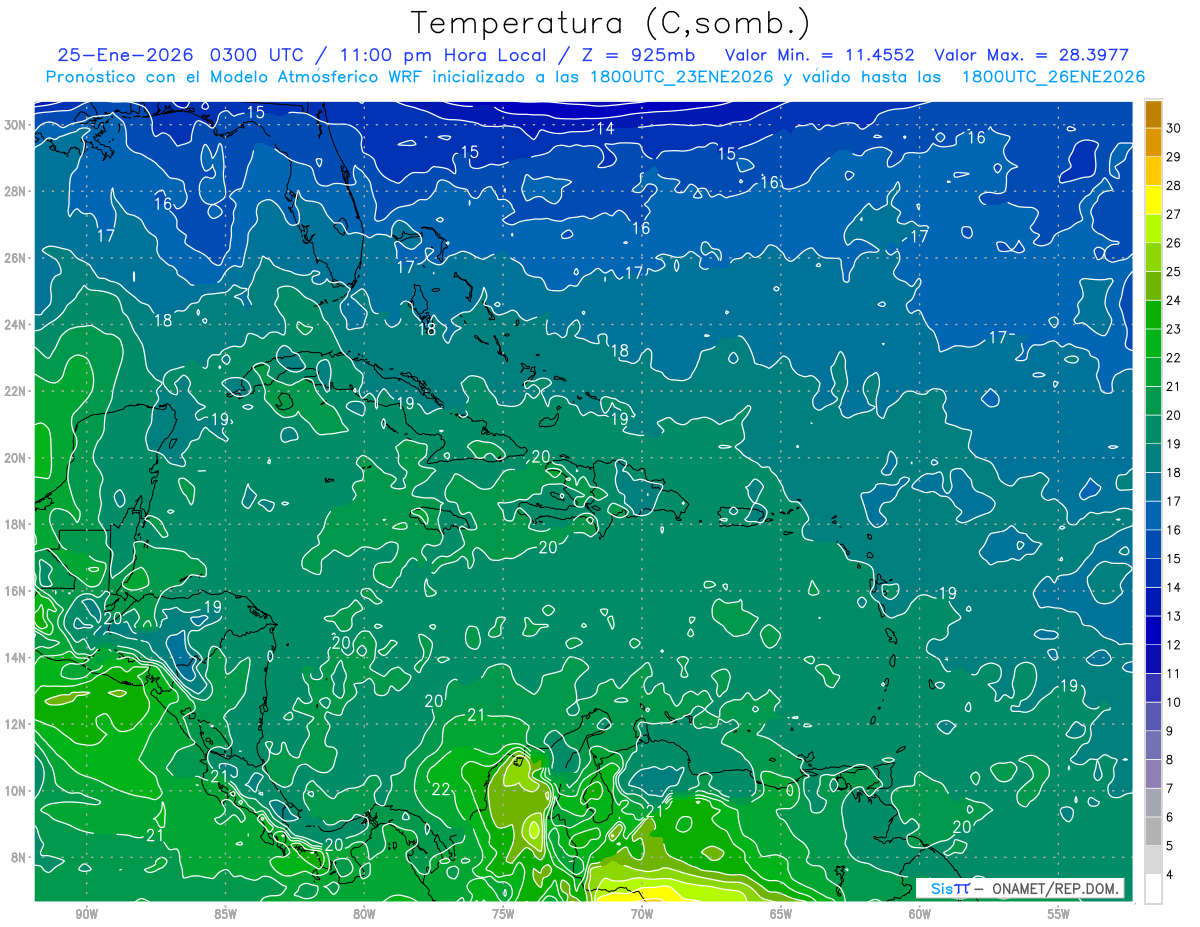This screenshot has height=927, width=1200.
Task: Click the green swatch between 22 and 23
Action: tap(1153, 343)
